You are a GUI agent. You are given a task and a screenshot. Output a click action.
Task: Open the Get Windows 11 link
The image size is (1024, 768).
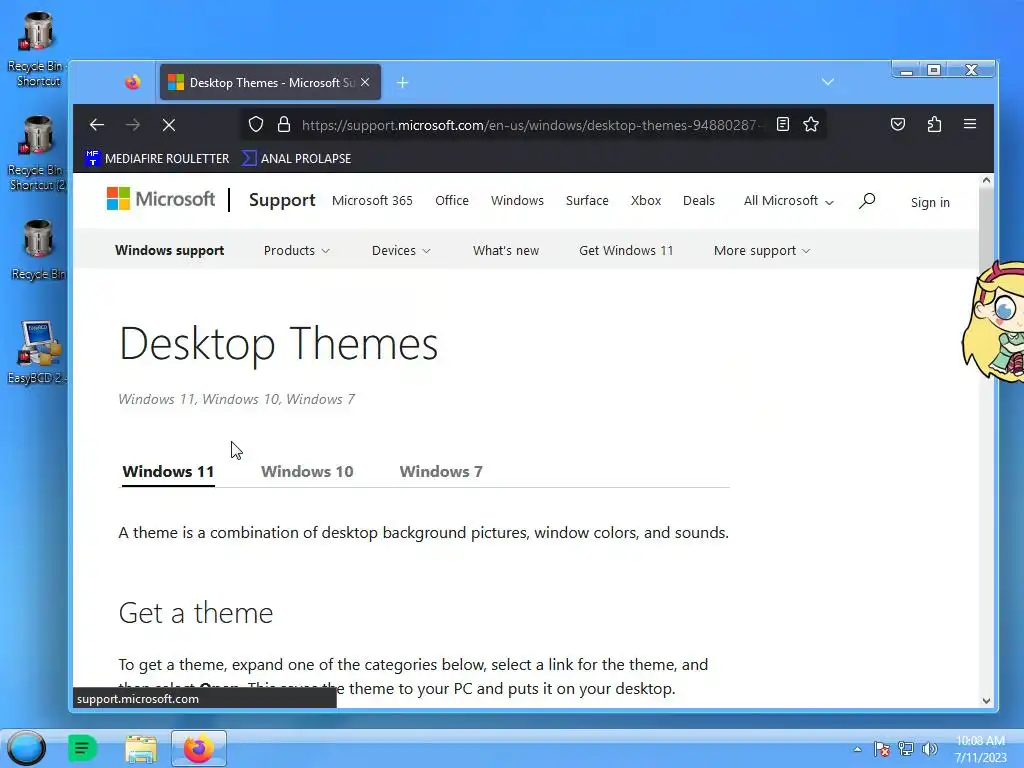pyautogui.click(x=626, y=251)
